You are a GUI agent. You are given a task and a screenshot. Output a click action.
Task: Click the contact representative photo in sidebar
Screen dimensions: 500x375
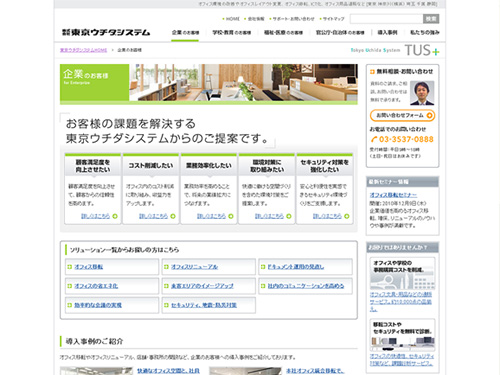[x=422, y=93]
